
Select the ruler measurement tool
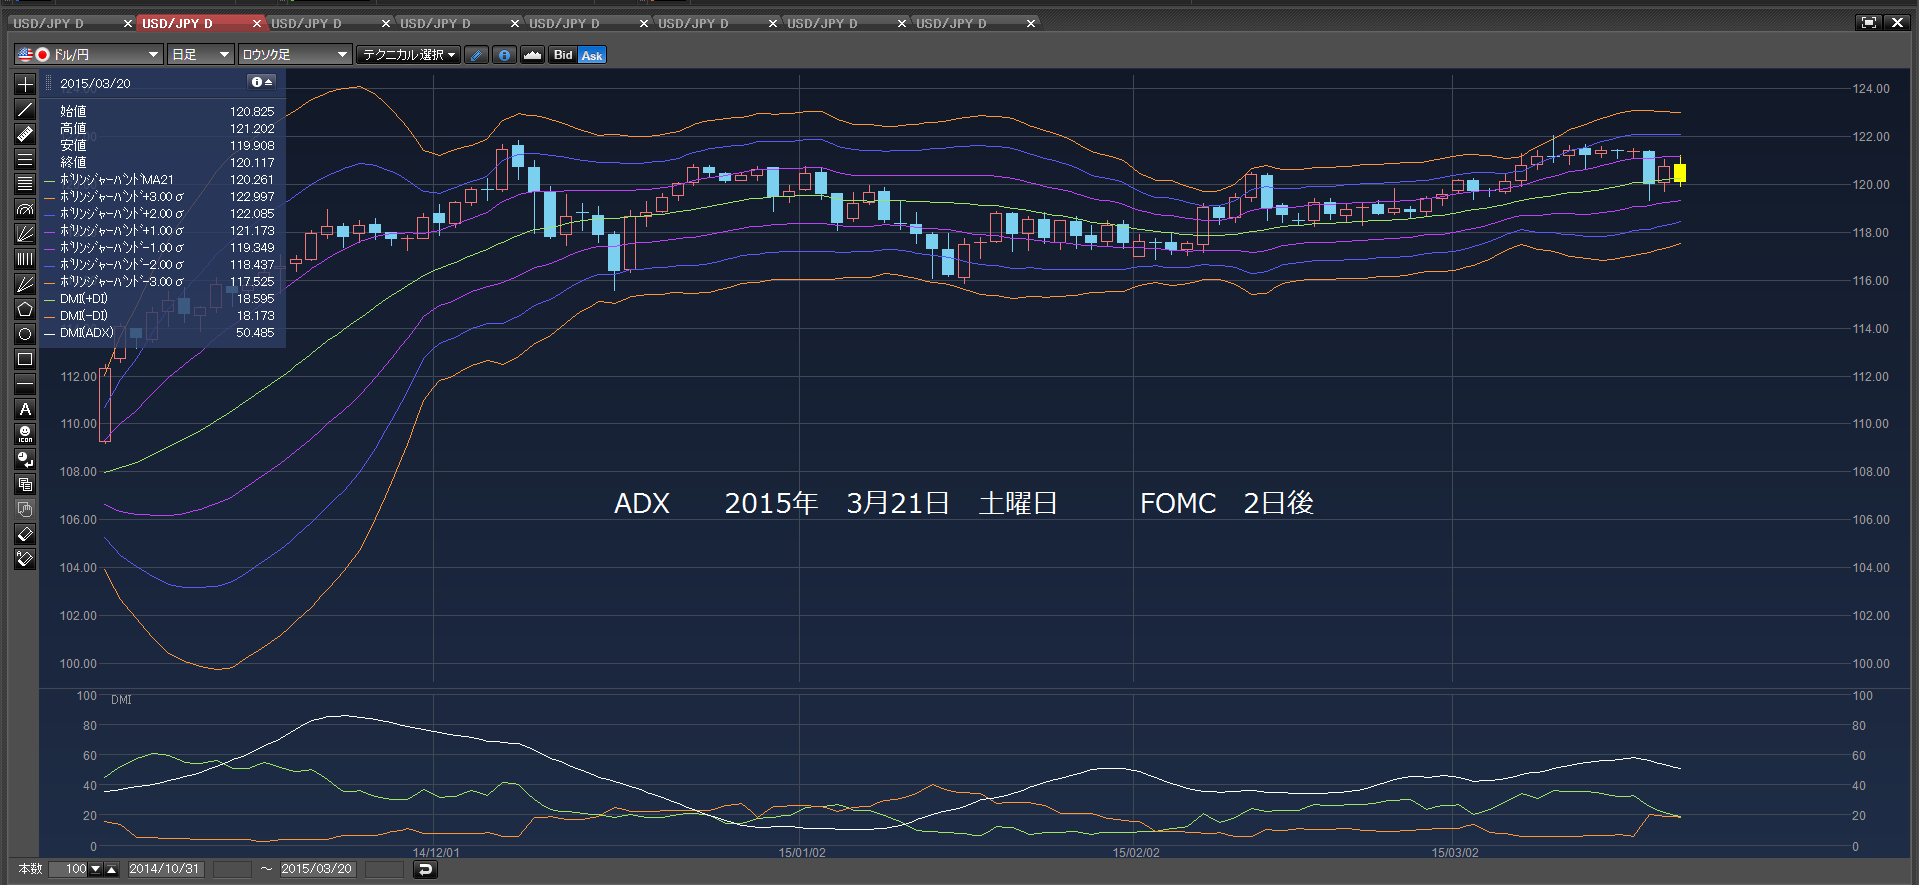tap(25, 134)
